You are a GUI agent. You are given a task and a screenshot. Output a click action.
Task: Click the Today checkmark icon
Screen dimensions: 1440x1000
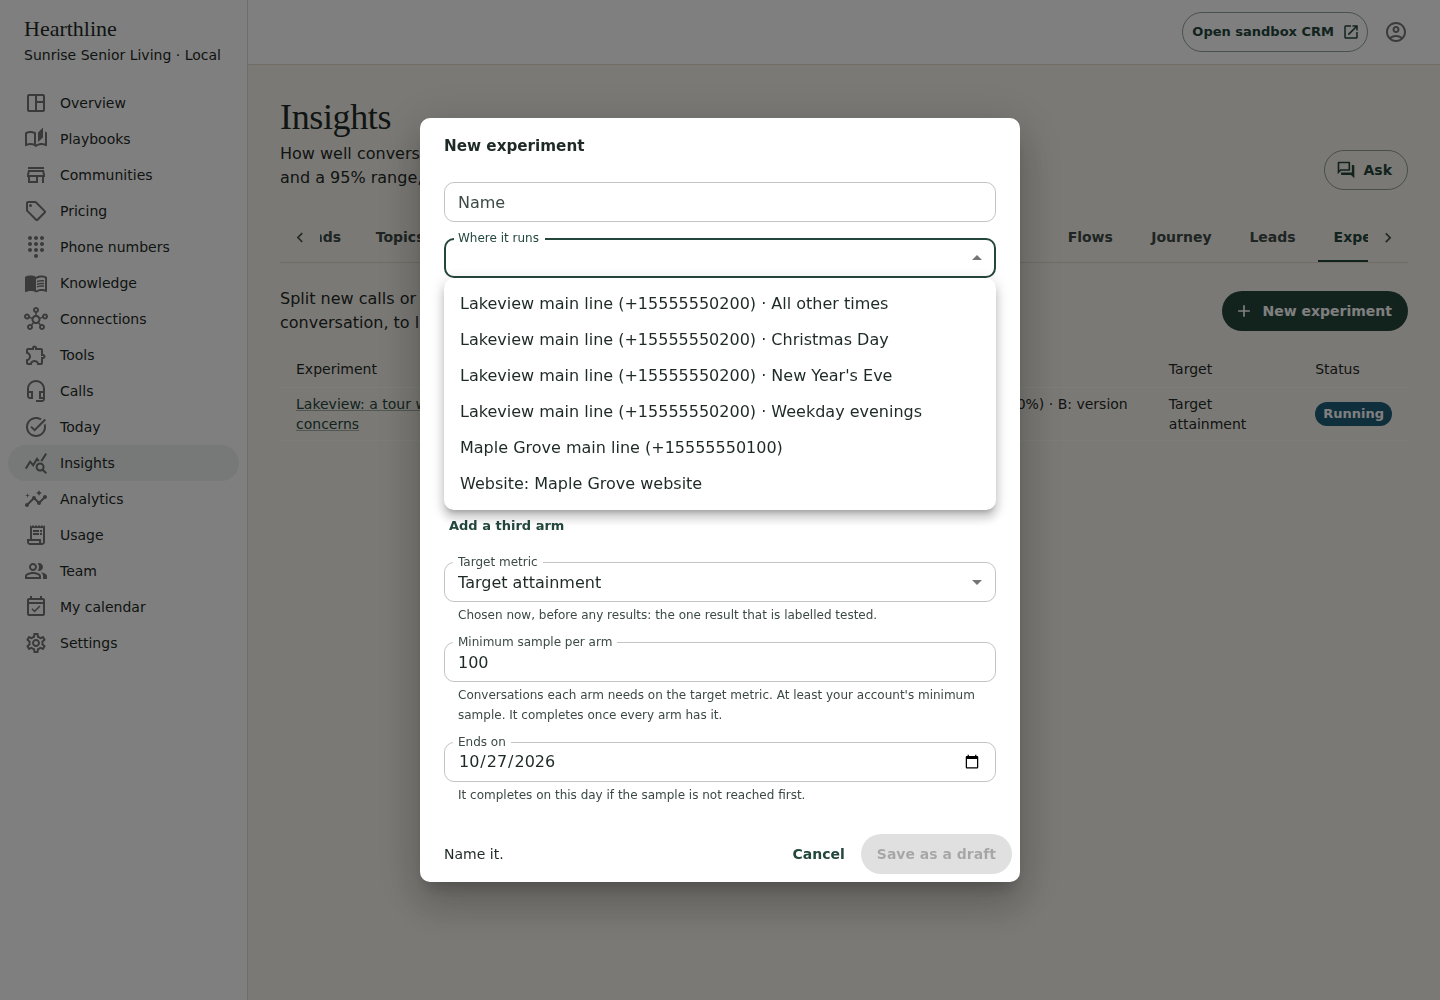pos(36,427)
